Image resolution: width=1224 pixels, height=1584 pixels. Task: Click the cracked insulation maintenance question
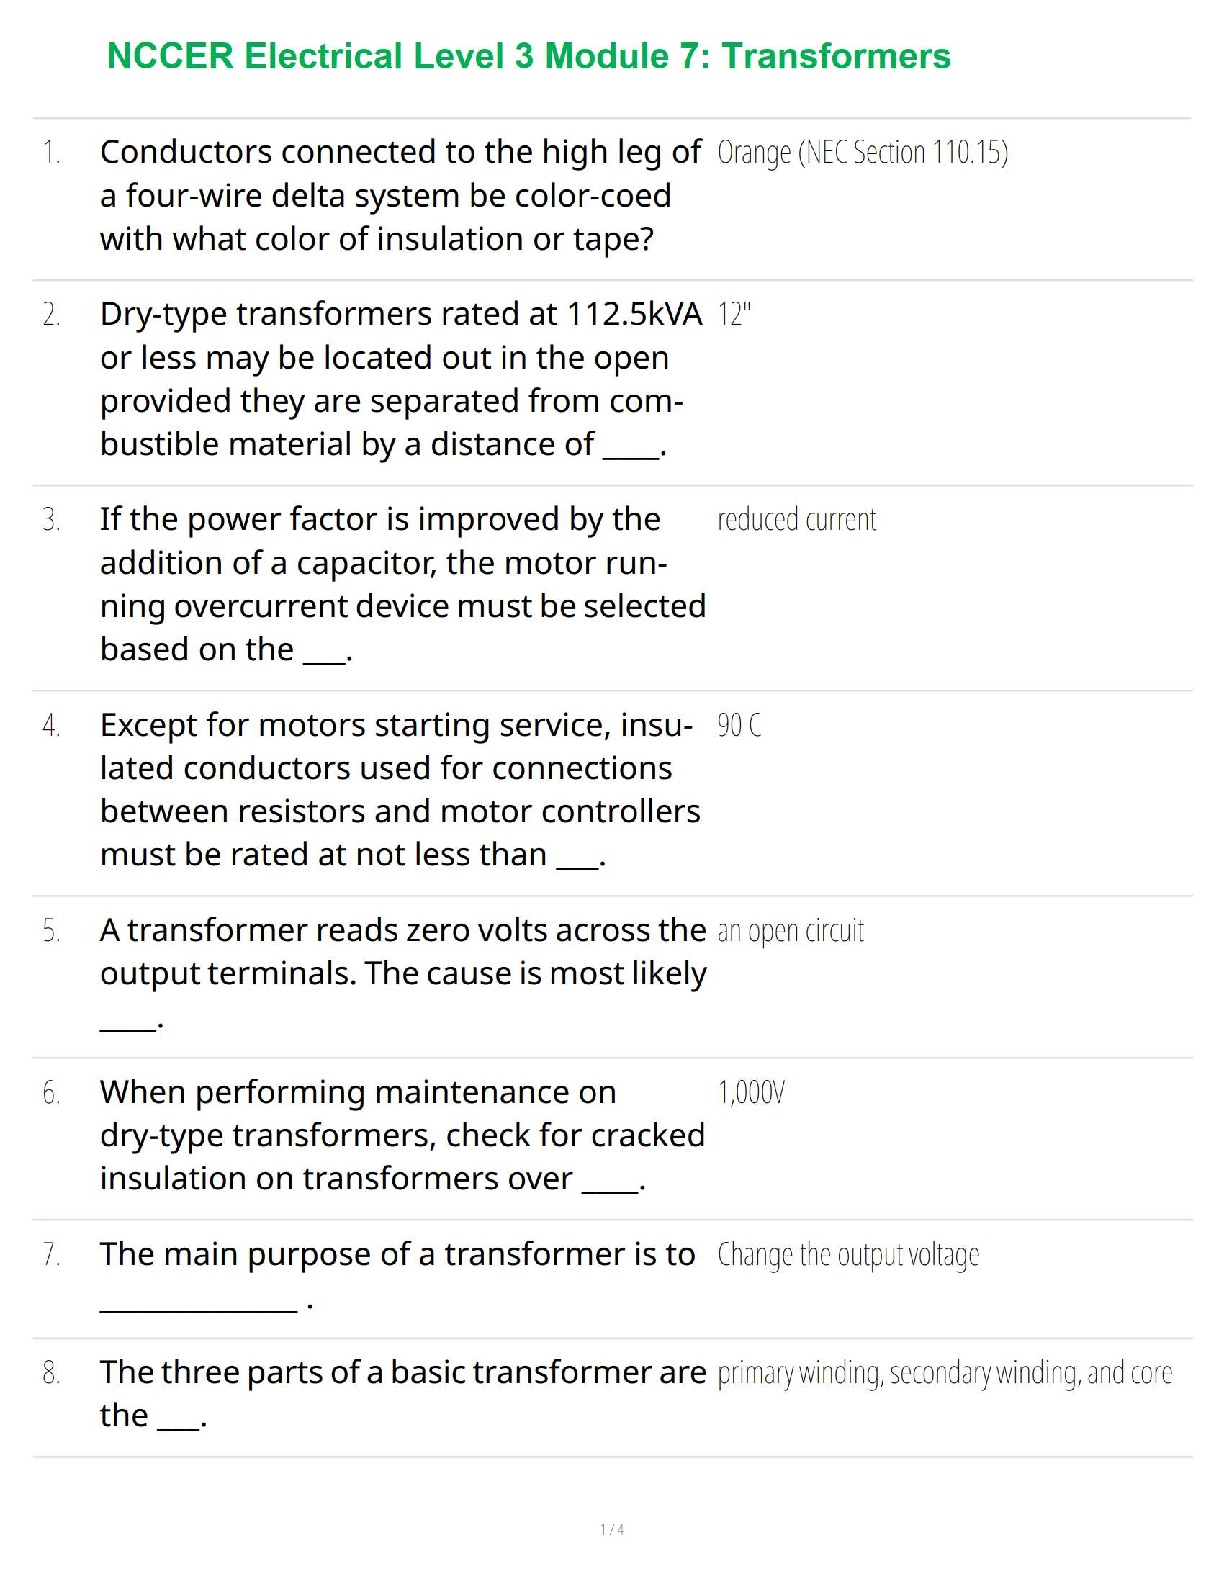click(400, 1135)
